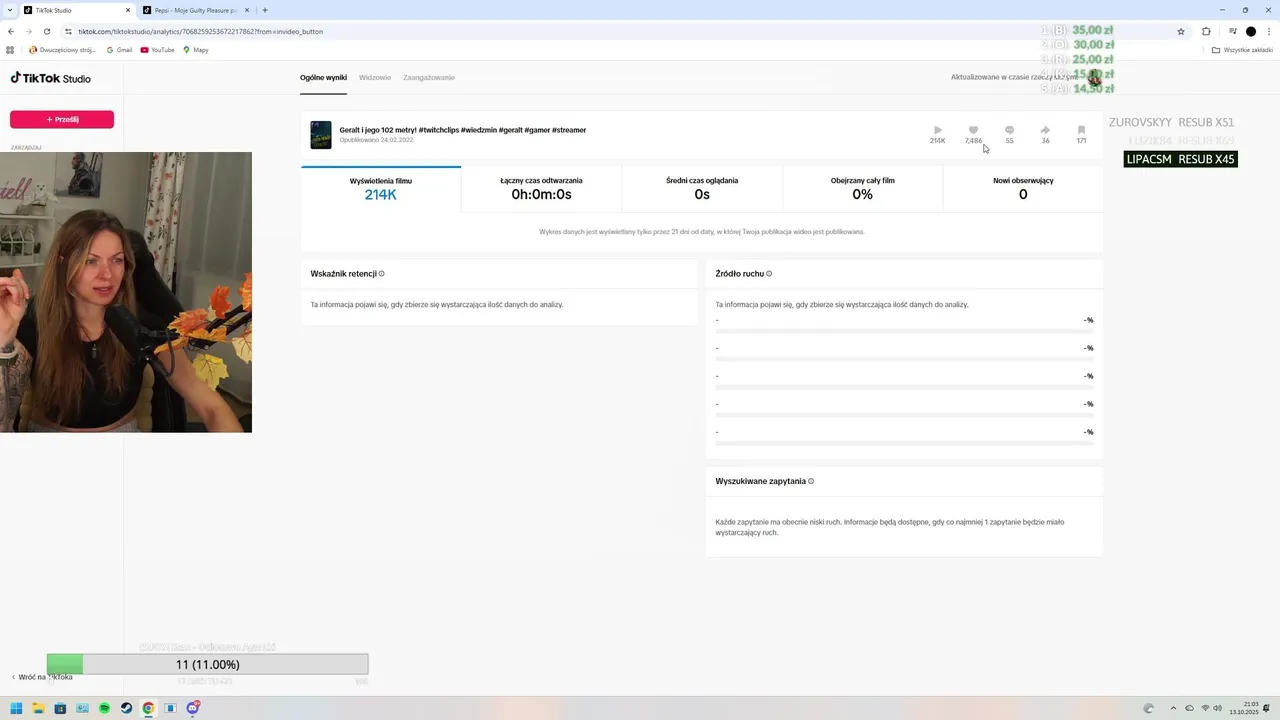Bookmark this page with the star icon
This screenshot has width=1280, height=720.
(x=1181, y=31)
